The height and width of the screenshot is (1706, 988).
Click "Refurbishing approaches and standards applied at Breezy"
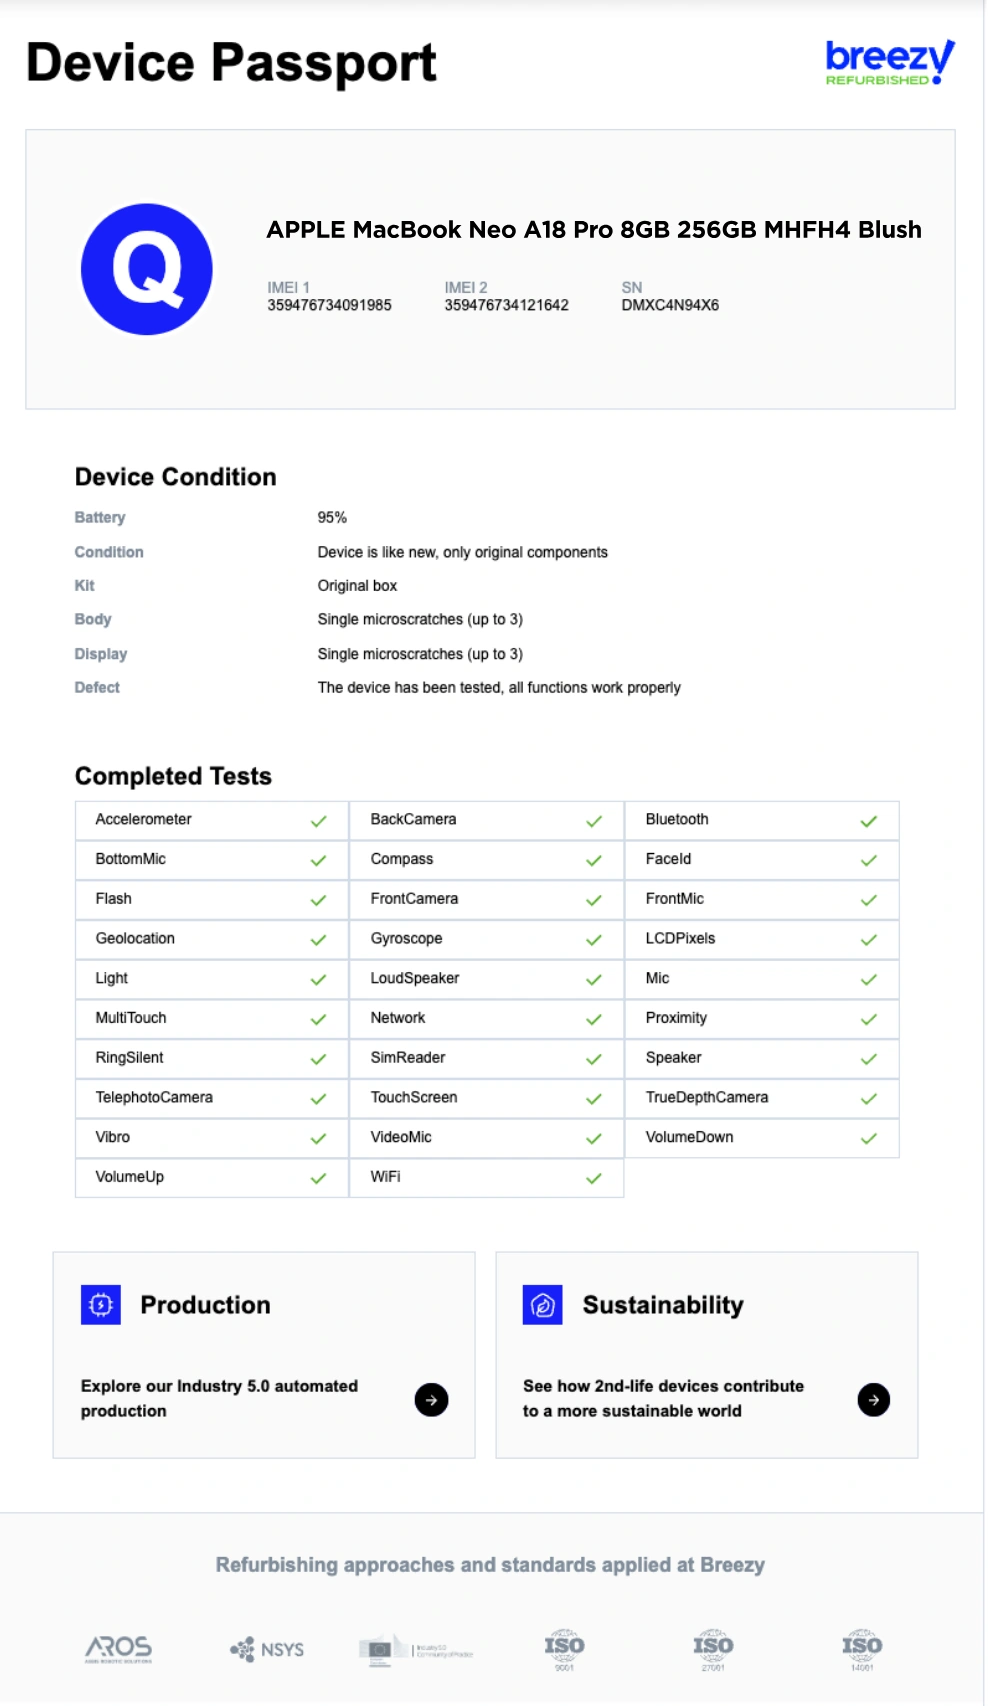pos(490,1565)
